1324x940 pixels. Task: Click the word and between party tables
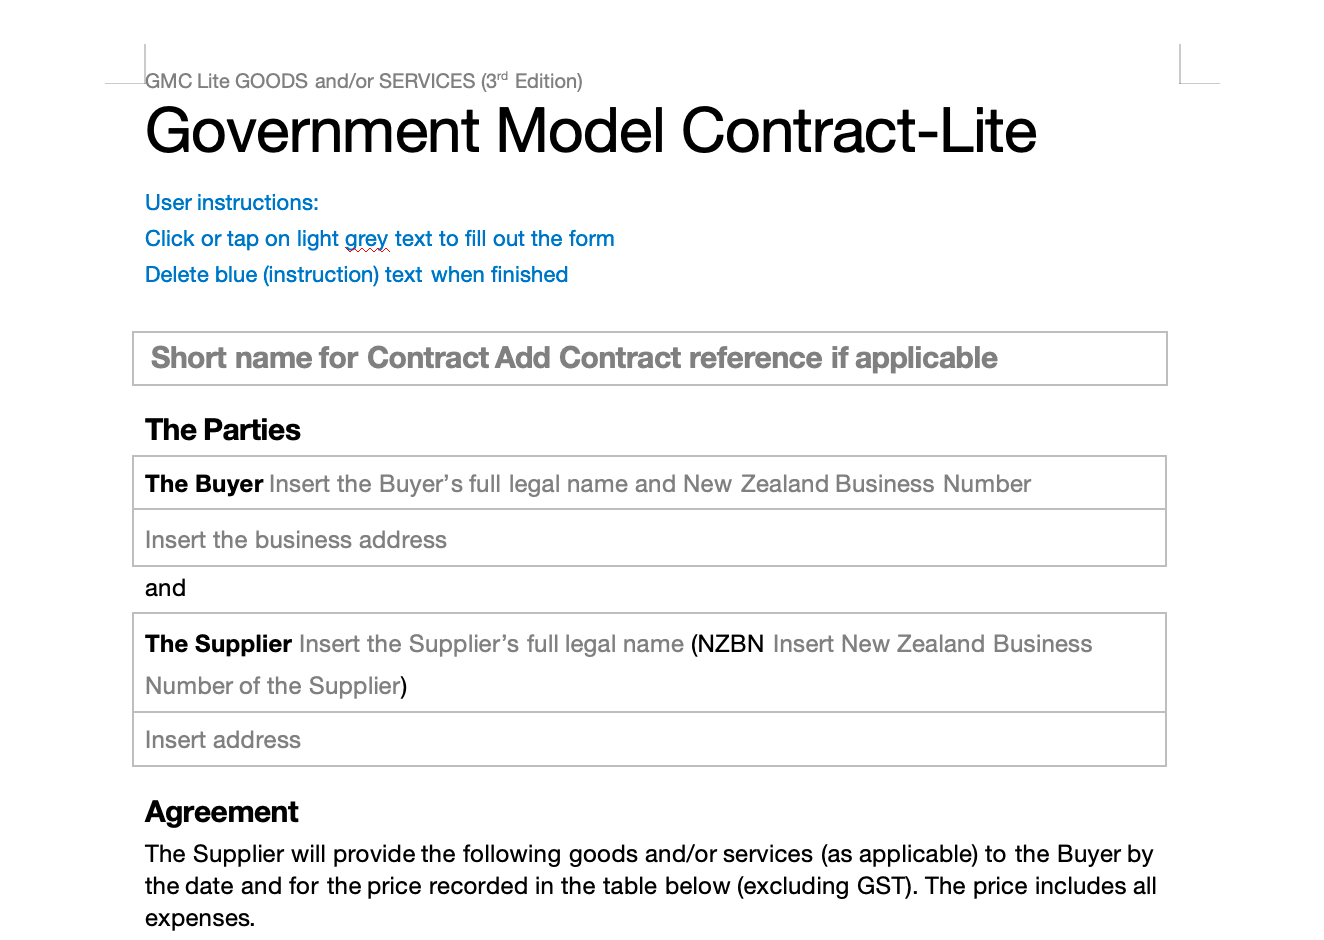[165, 588]
